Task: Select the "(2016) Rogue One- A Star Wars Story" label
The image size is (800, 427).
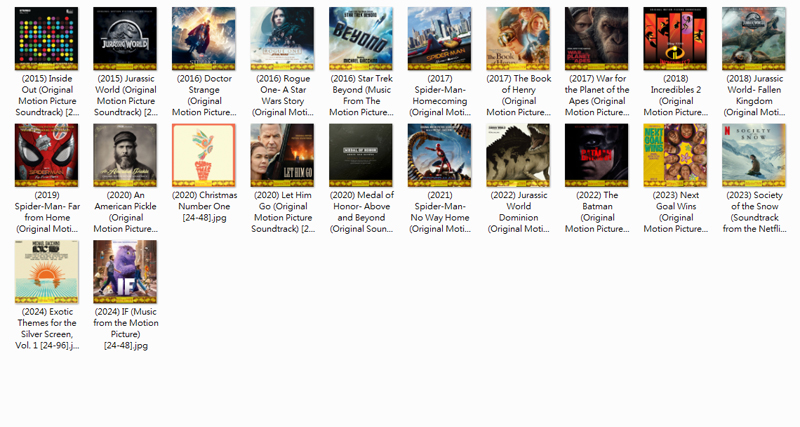Action: pos(283,95)
